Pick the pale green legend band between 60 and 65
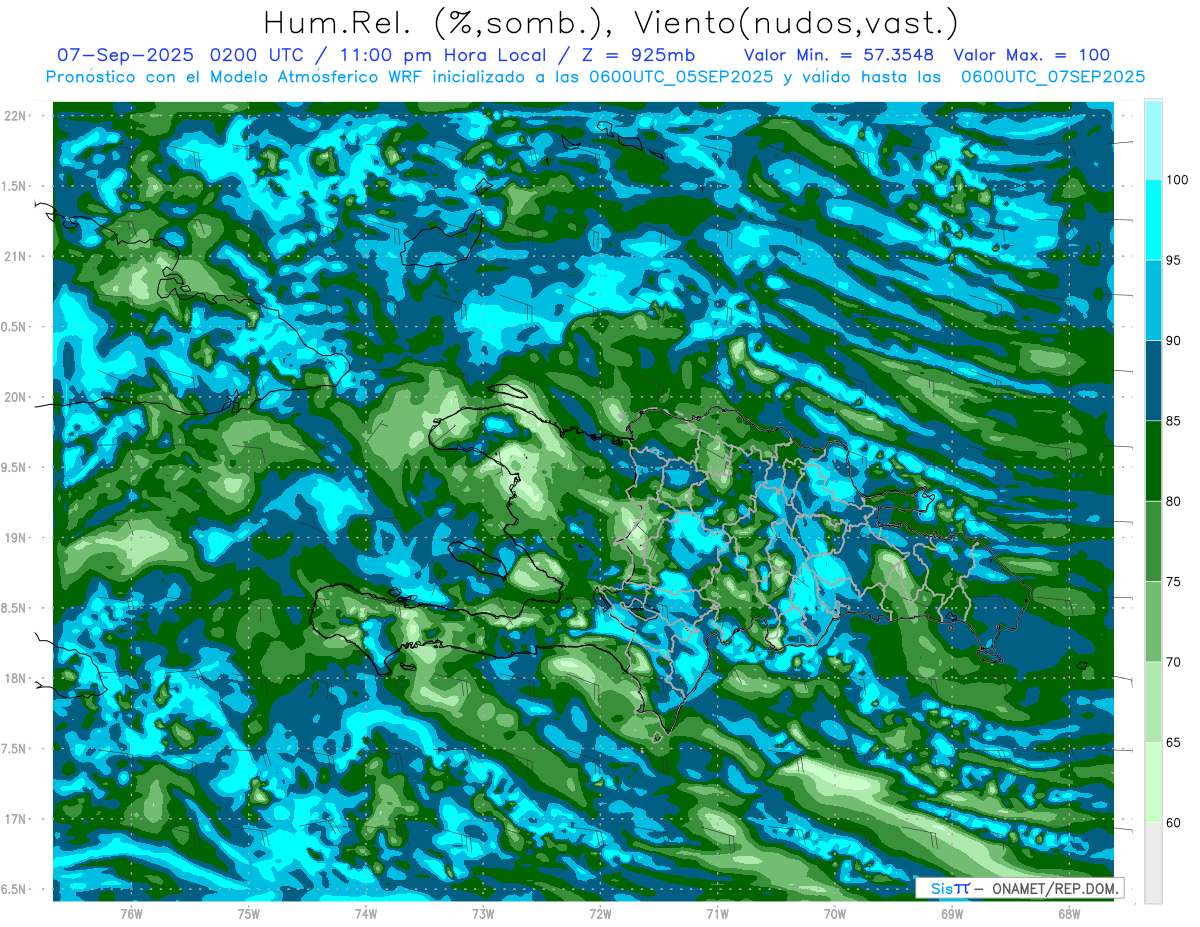The image size is (1200, 927). 1153,782
